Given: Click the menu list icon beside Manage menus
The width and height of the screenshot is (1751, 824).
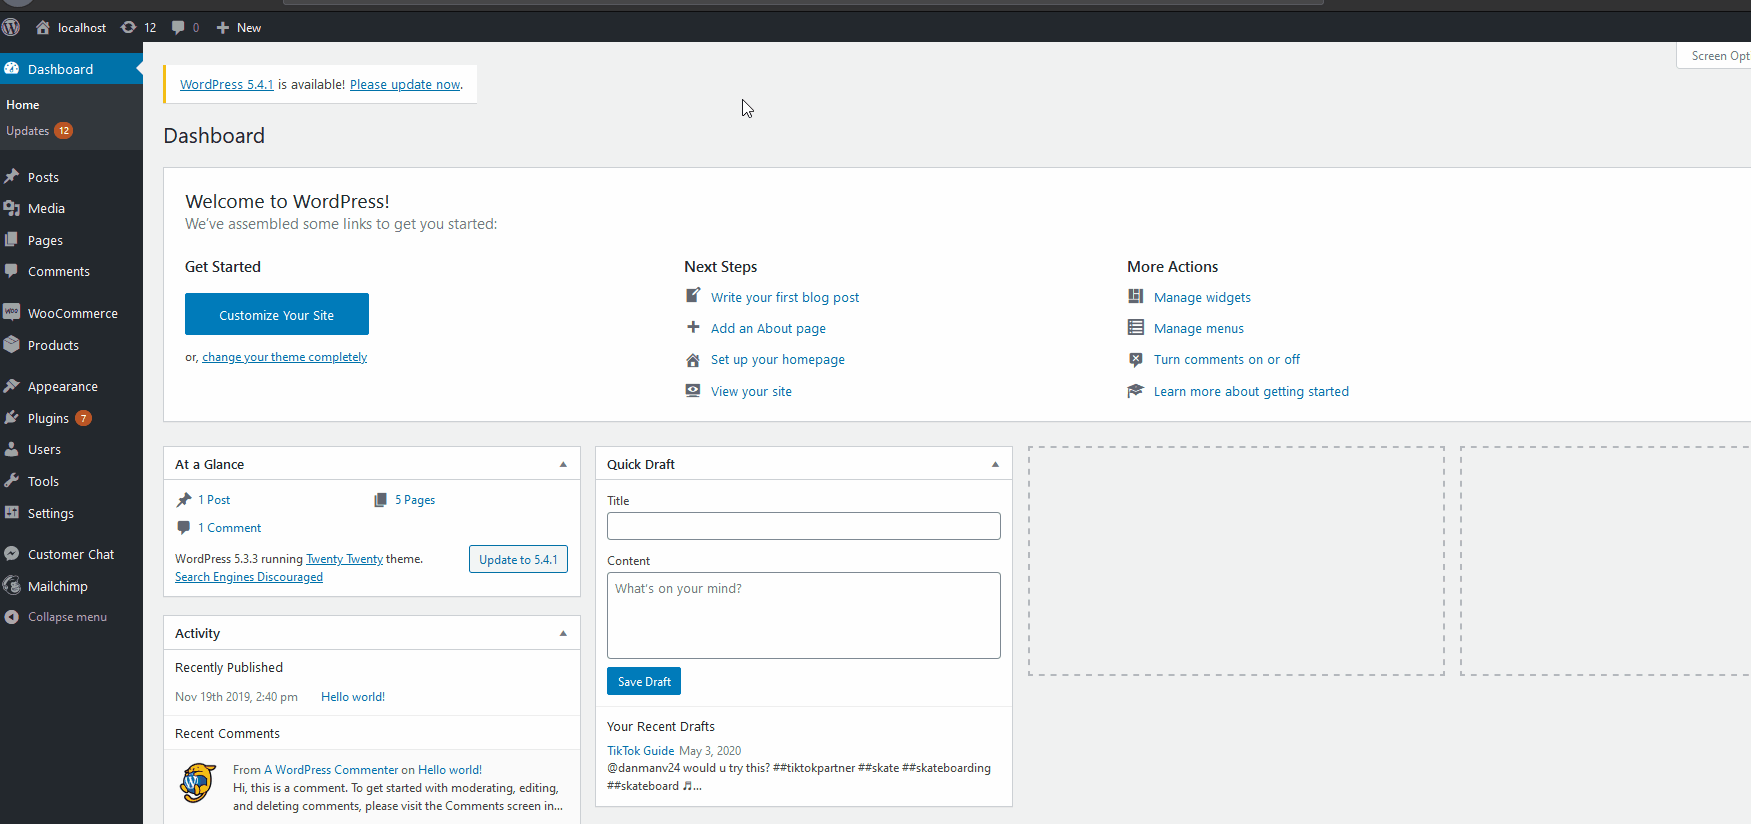Looking at the screenshot, I should click(x=1136, y=327).
